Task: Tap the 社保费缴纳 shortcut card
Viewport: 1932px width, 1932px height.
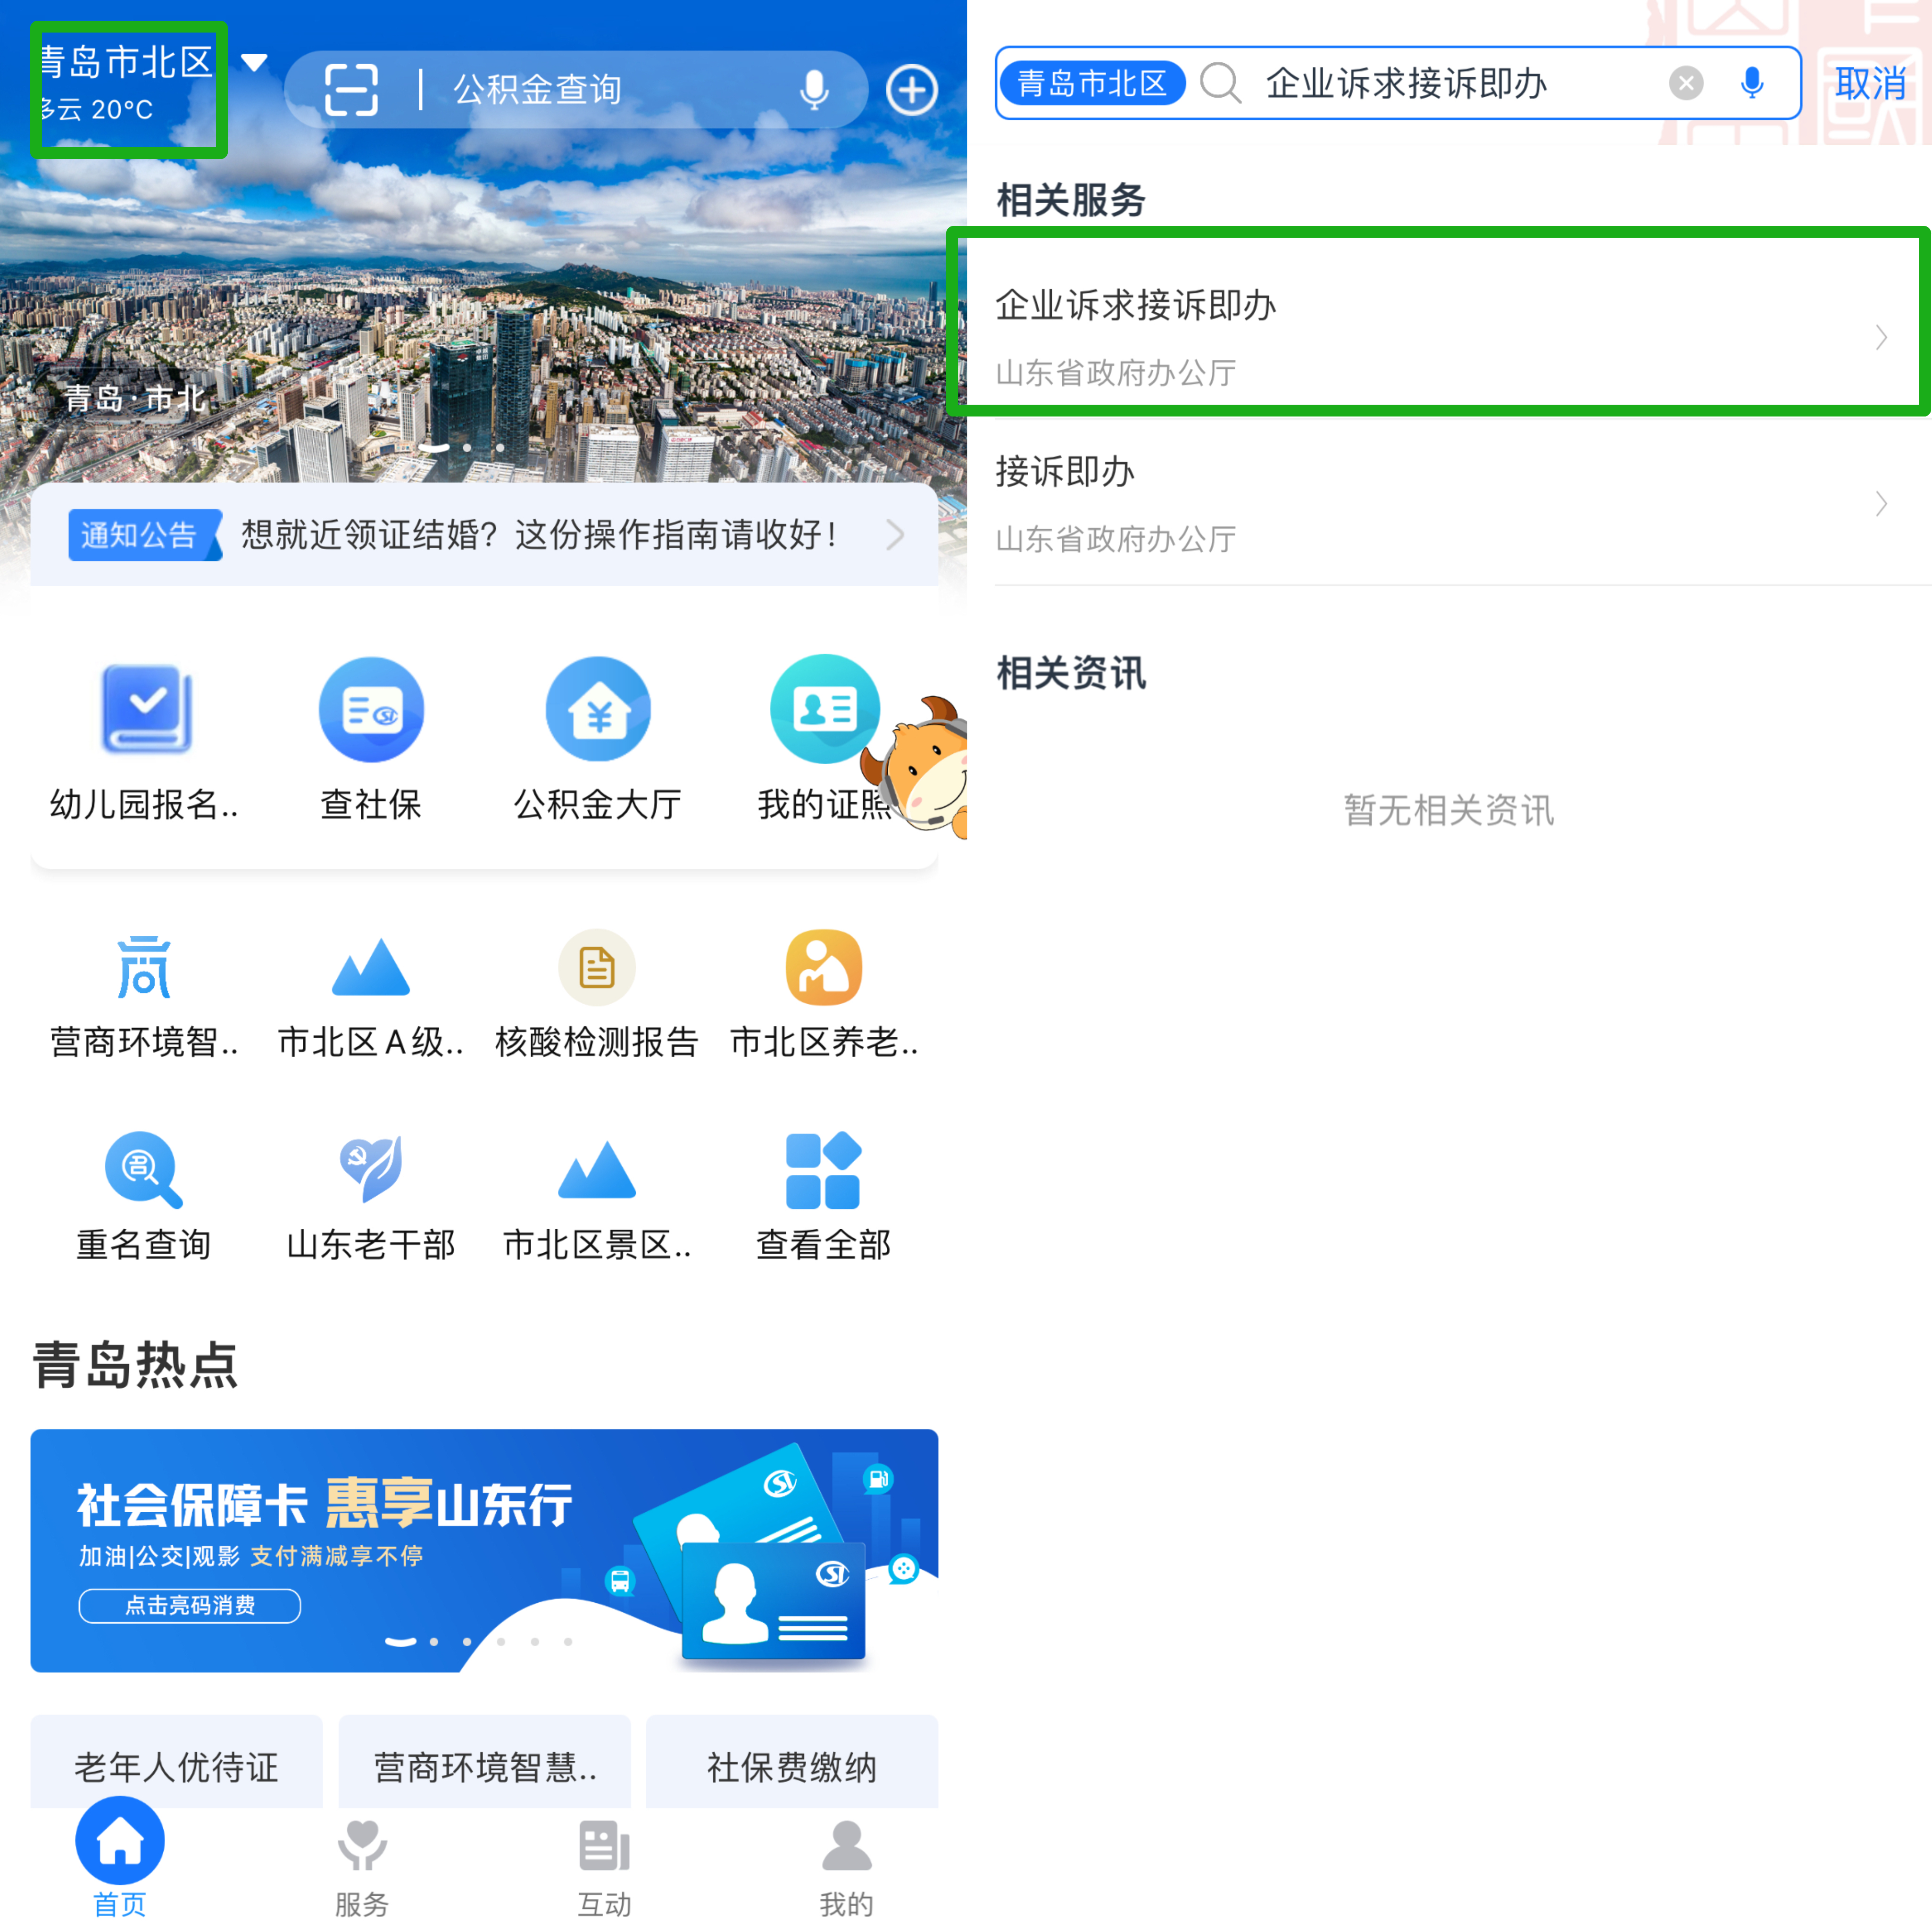Action: coord(791,1766)
